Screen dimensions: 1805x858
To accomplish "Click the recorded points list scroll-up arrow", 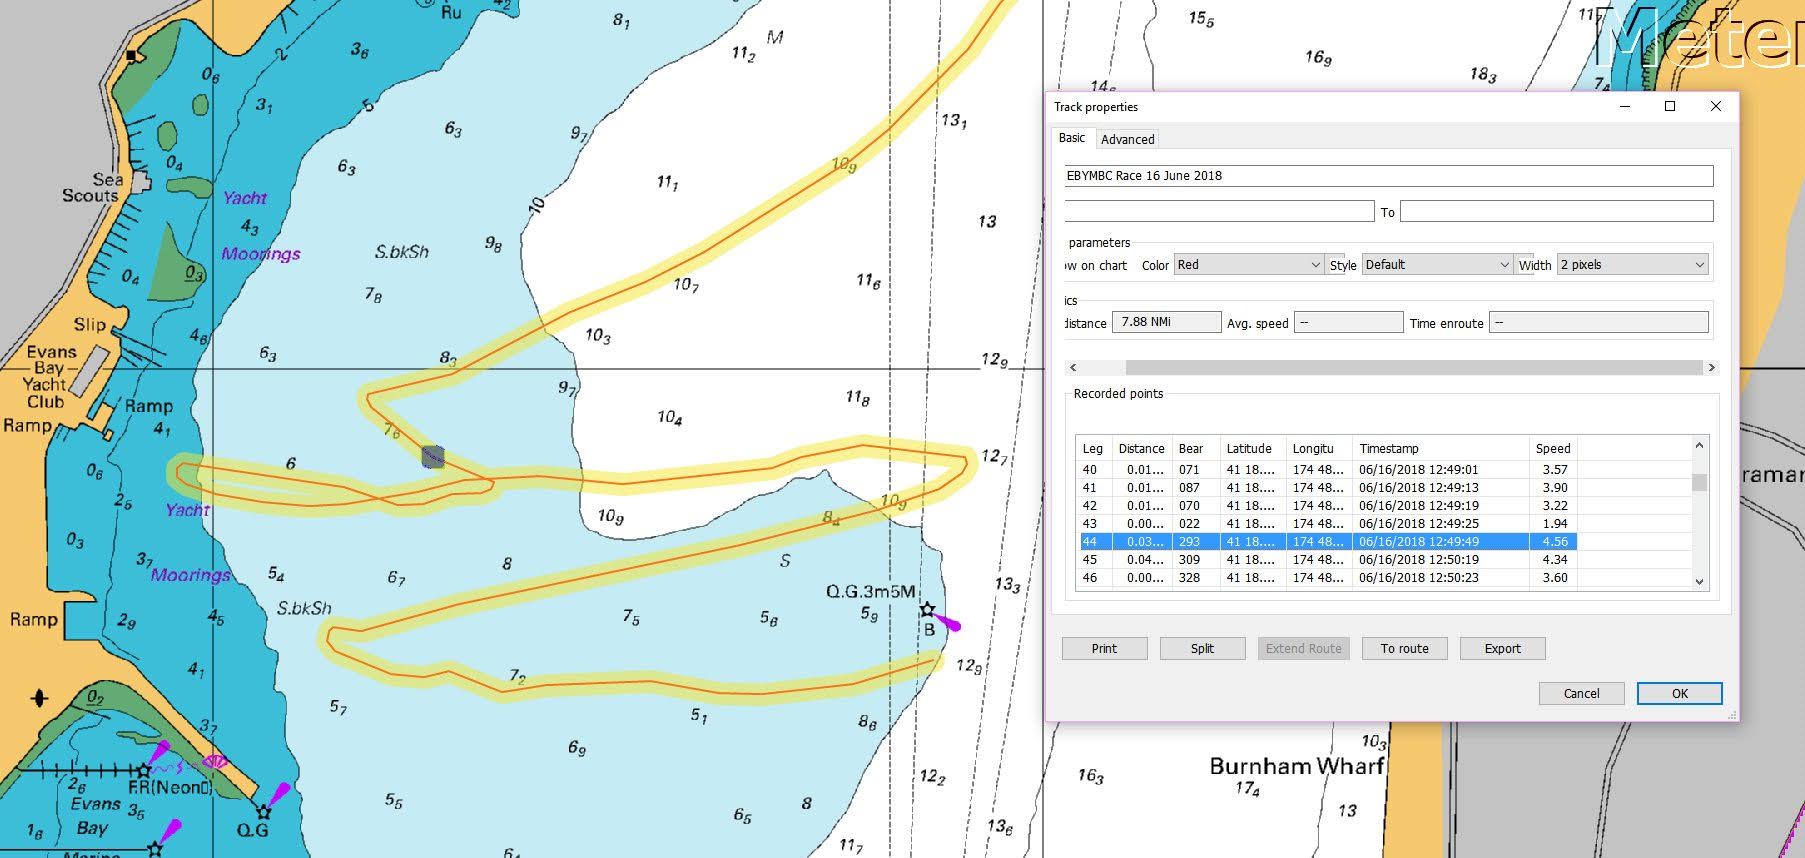I will point(1699,445).
